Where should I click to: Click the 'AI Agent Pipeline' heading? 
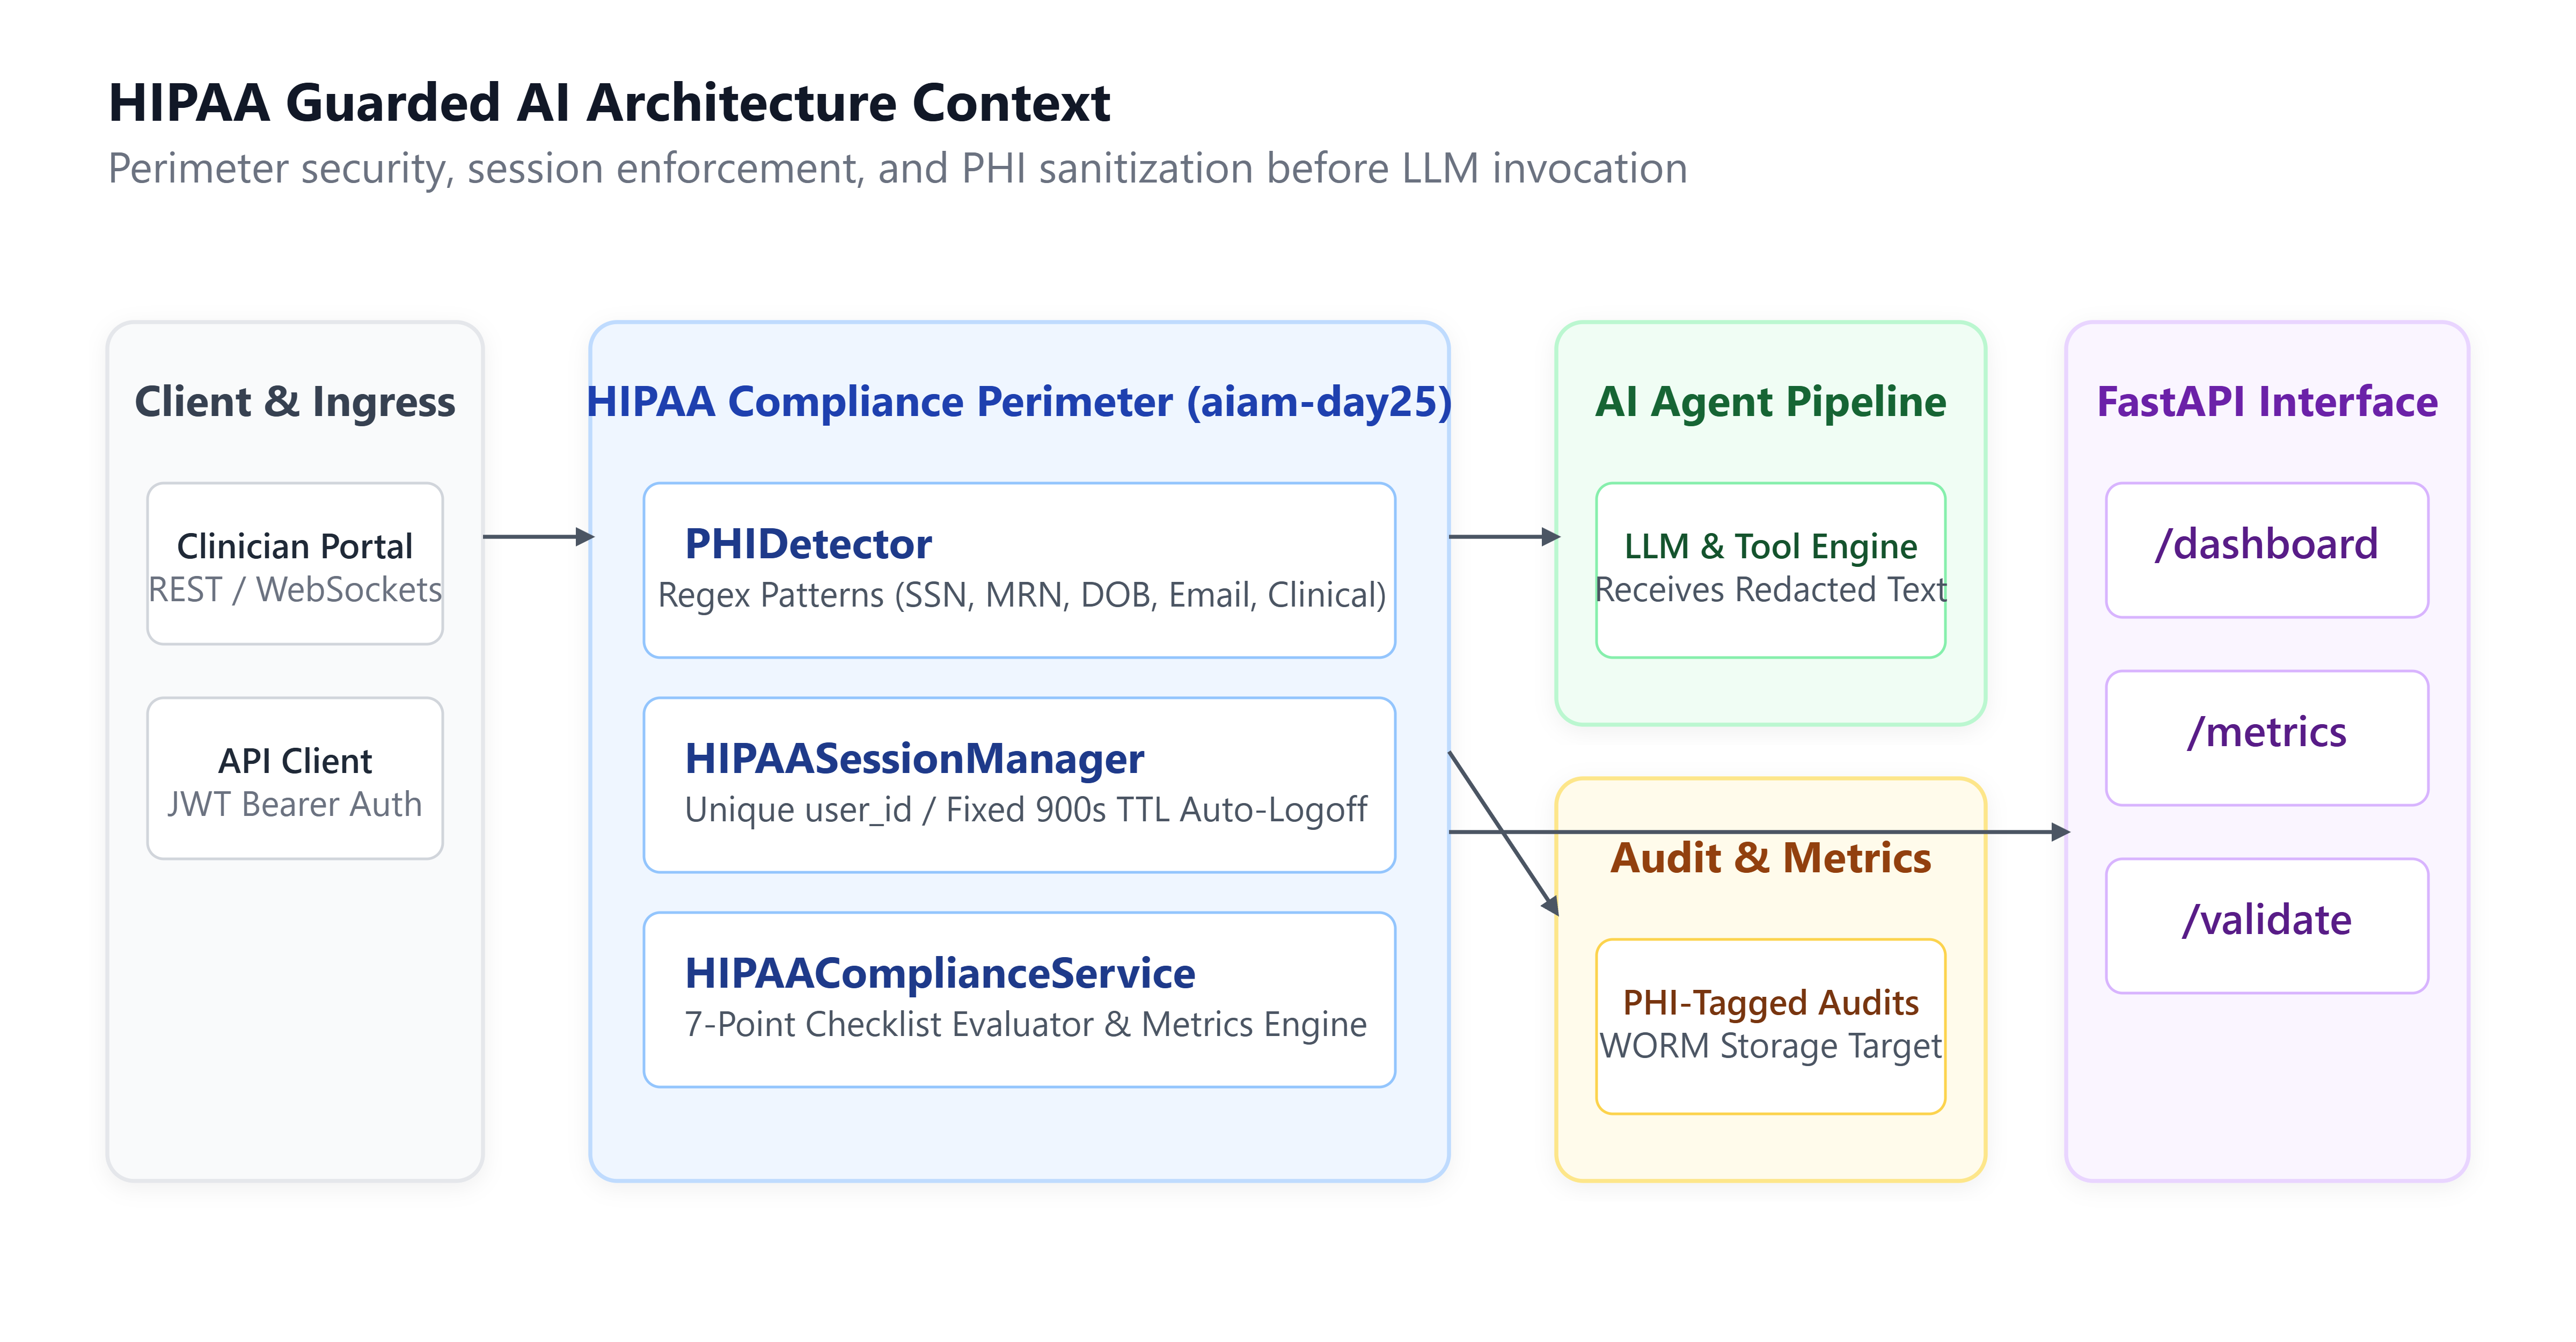coord(1770,402)
